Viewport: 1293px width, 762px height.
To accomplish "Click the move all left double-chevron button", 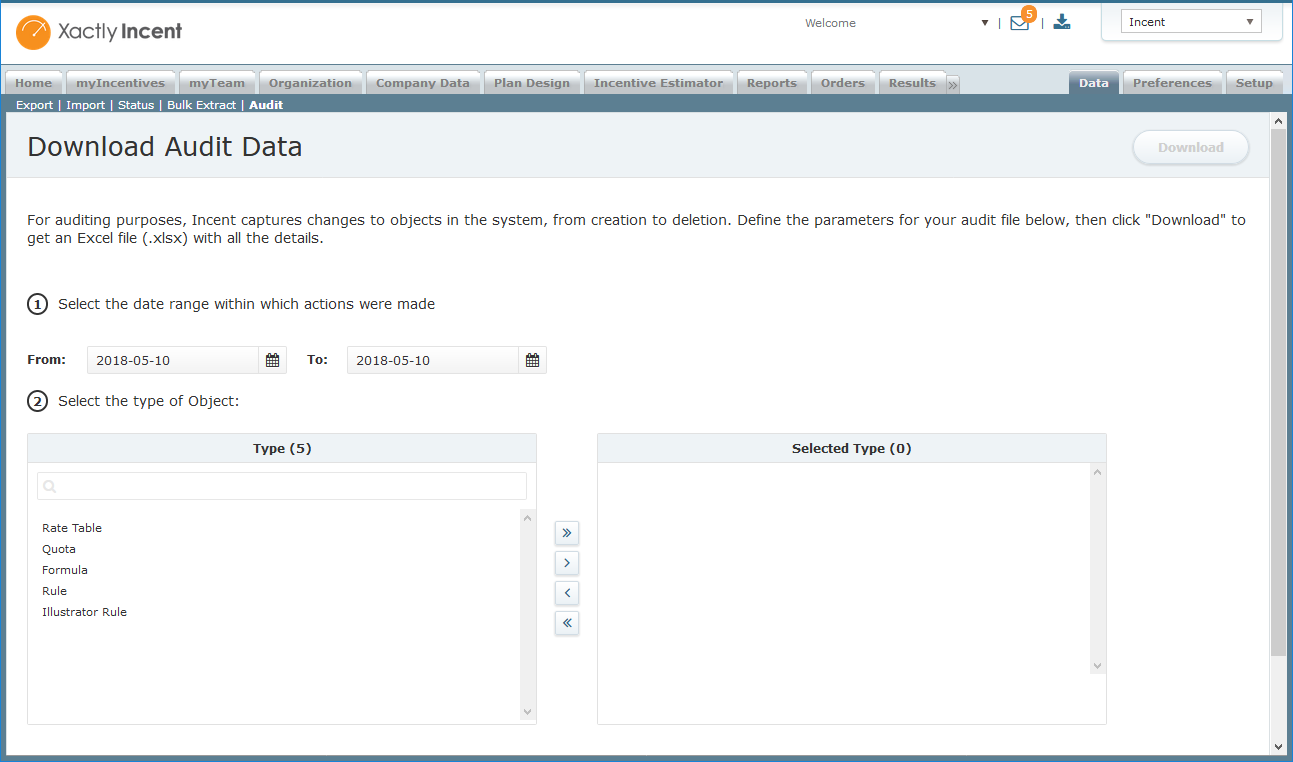I will pos(567,623).
